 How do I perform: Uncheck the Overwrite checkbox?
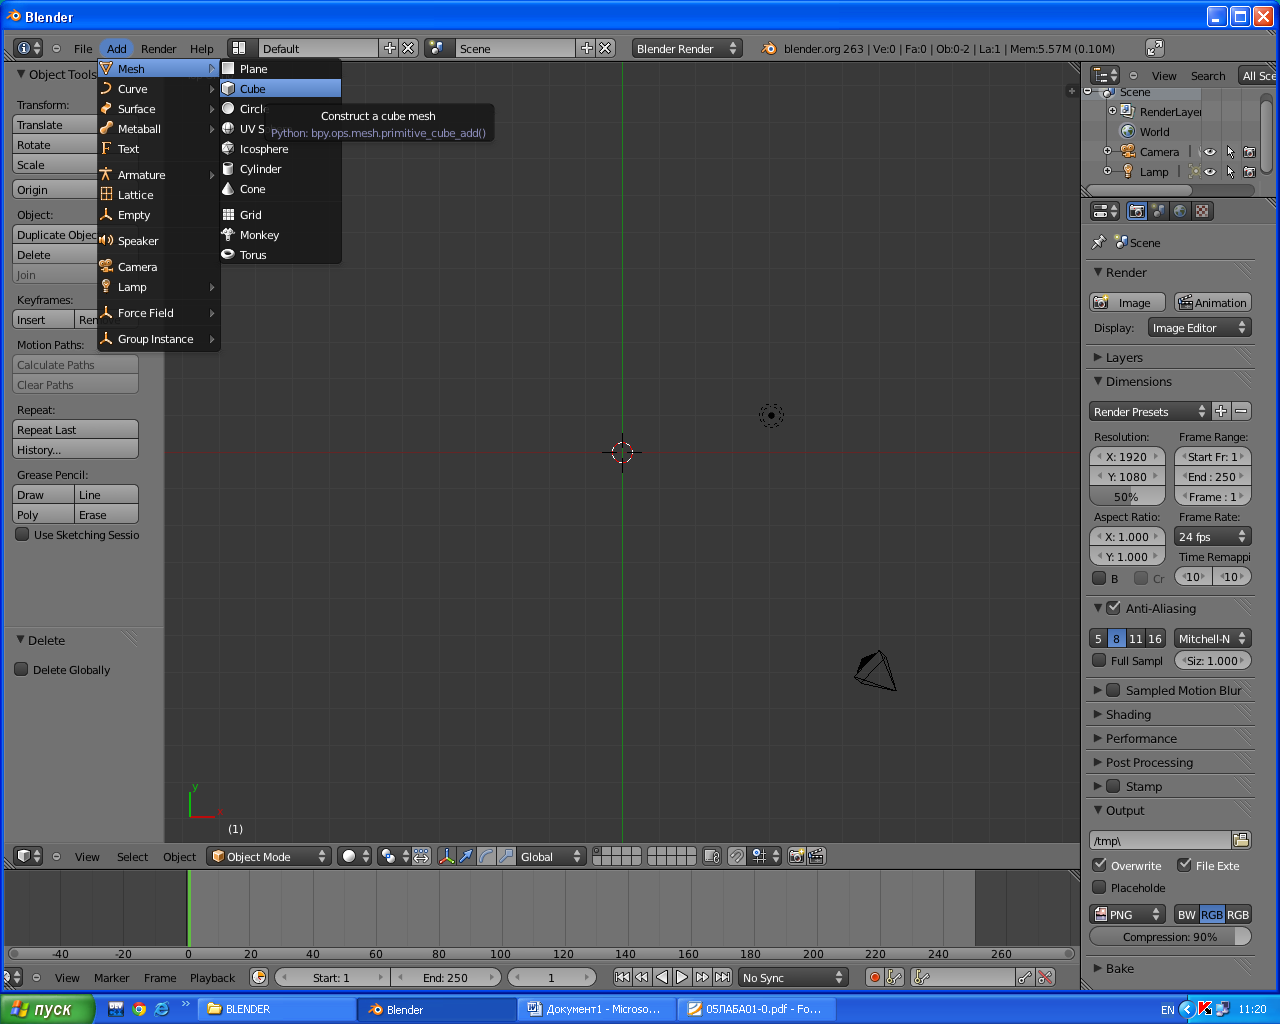[x=1099, y=865]
